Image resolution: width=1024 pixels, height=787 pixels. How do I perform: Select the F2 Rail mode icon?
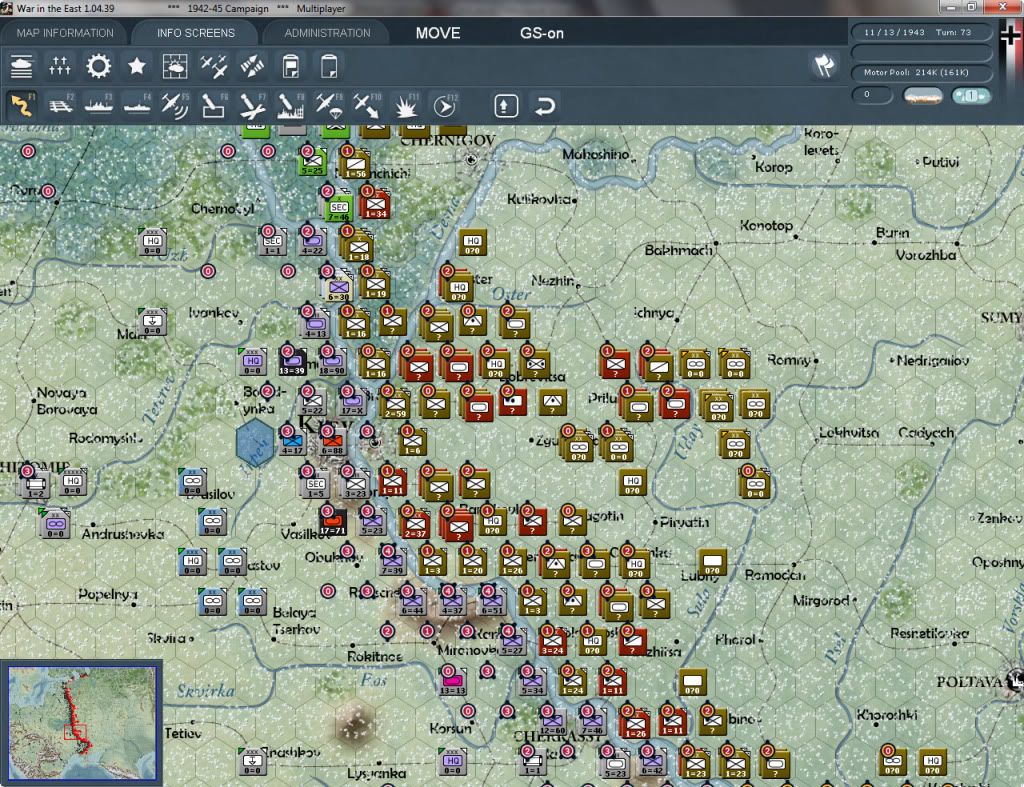point(61,105)
